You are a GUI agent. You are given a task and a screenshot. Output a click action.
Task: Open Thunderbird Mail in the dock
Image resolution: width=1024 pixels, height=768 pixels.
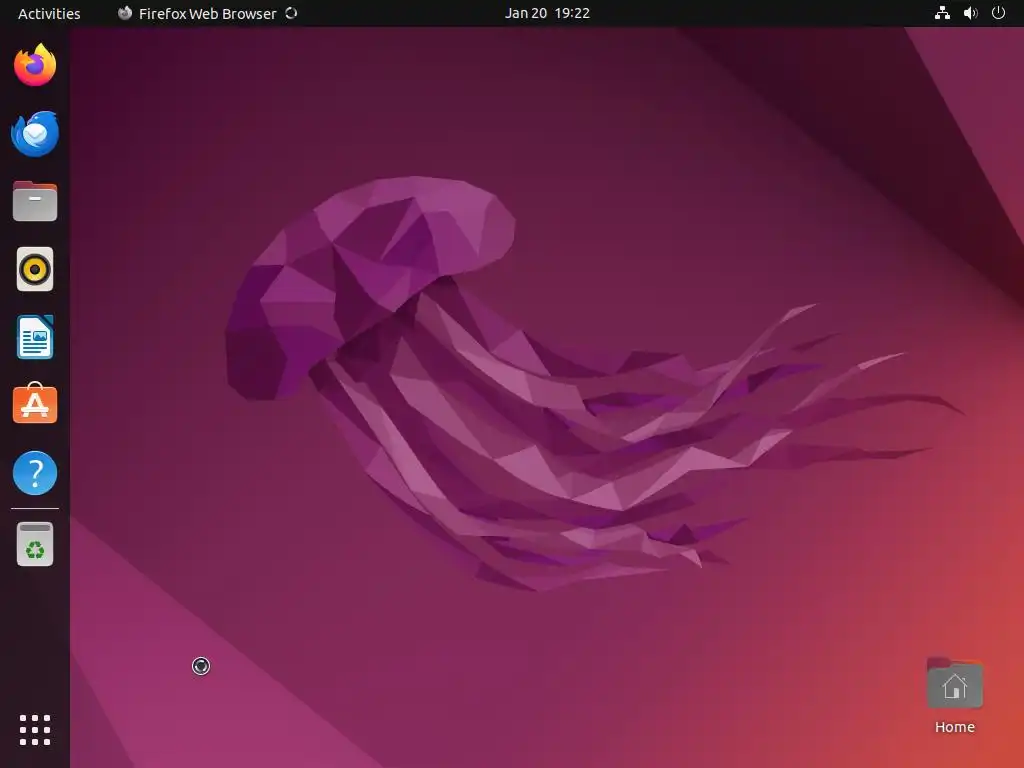(35, 133)
